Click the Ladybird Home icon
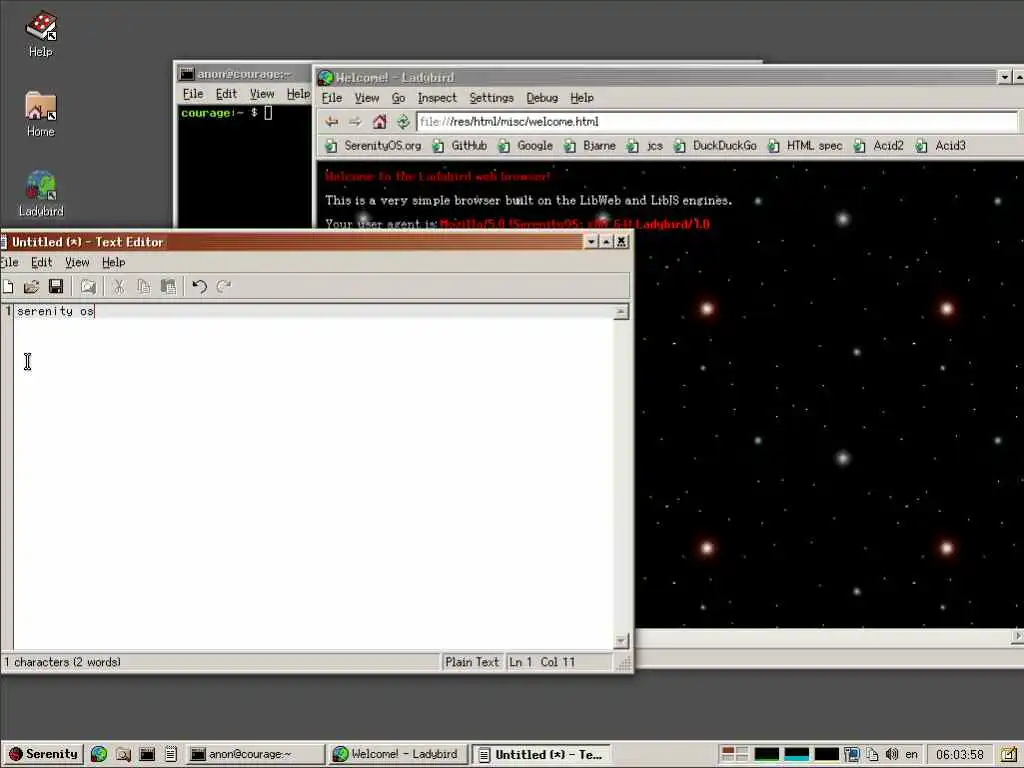Image resolution: width=1024 pixels, height=768 pixels. click(x=379, y=121)
